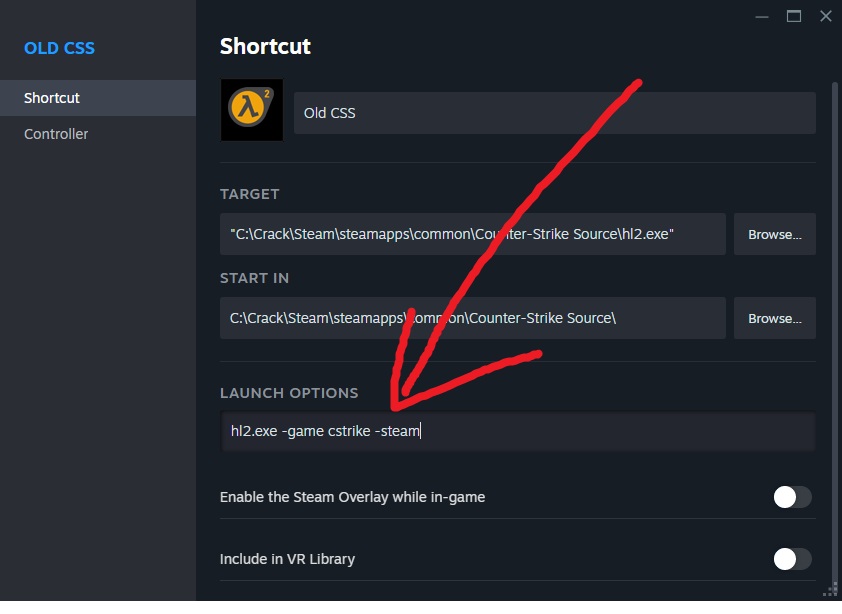Enable the Steam Overlay while in-game toggle
Image resolution: width=842 pixels, height=614 pixels.
[x=792, y=497]
